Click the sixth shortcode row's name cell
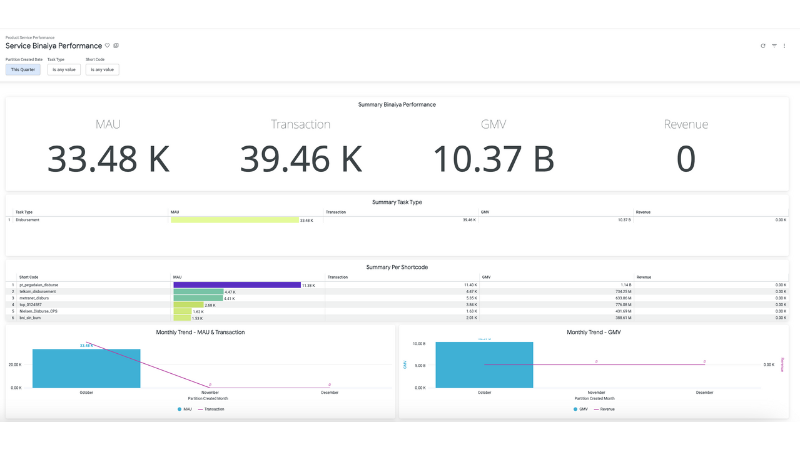 30,318
